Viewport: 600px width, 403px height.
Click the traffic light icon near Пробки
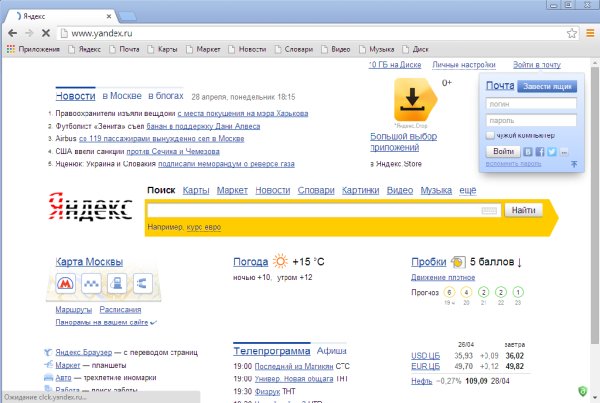click(x=458, y=262)
